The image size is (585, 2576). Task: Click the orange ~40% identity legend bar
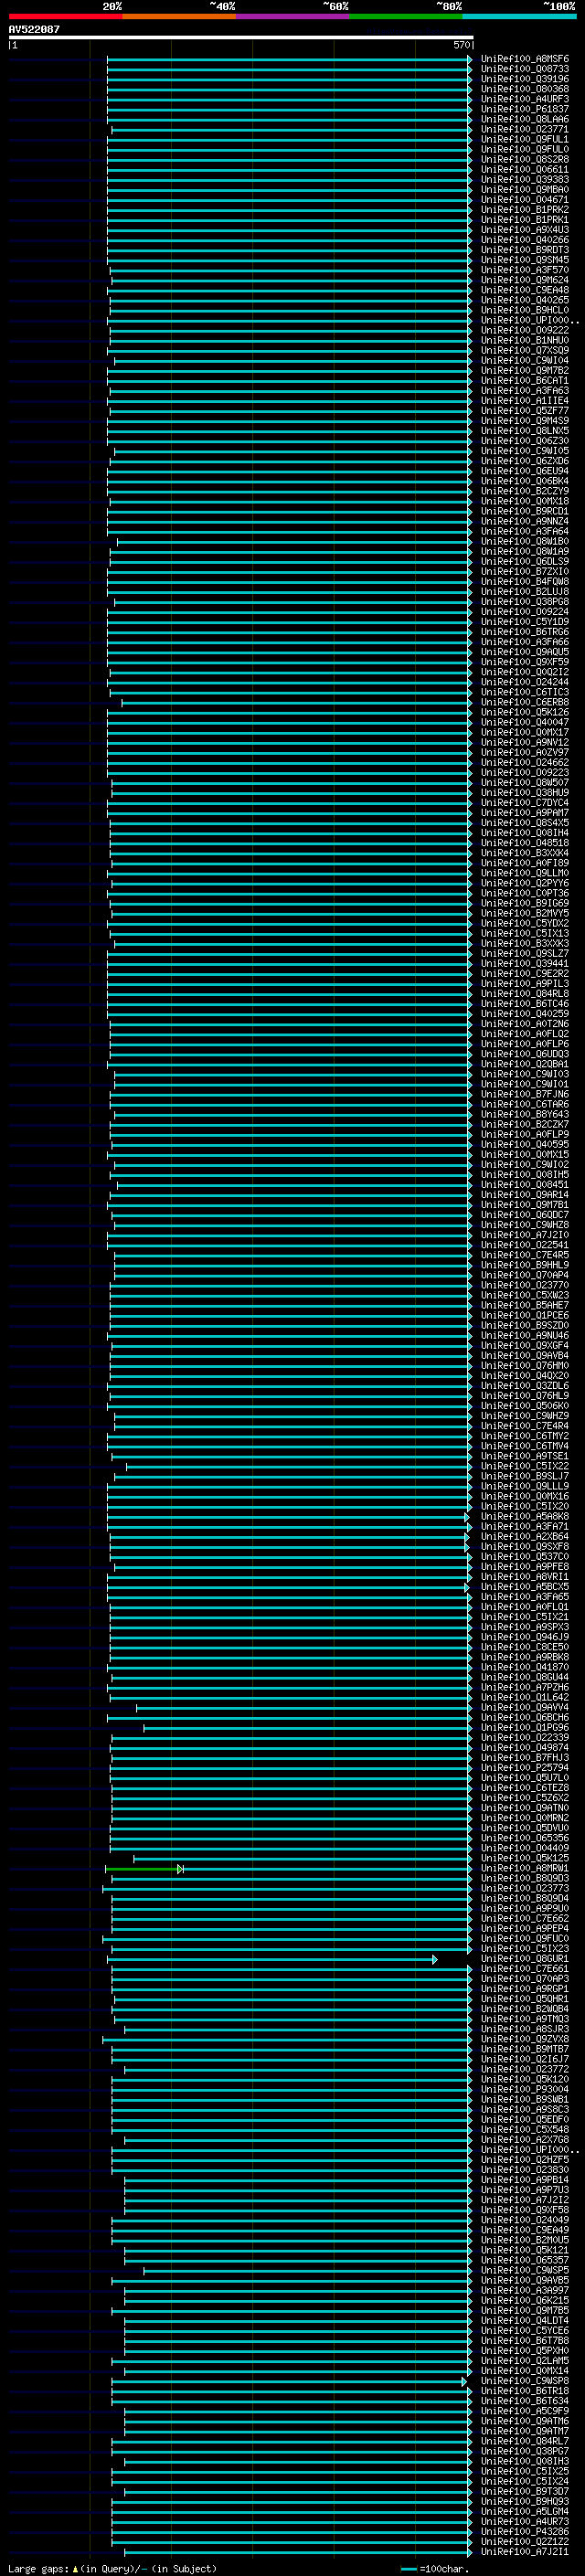tap(179, 17)
